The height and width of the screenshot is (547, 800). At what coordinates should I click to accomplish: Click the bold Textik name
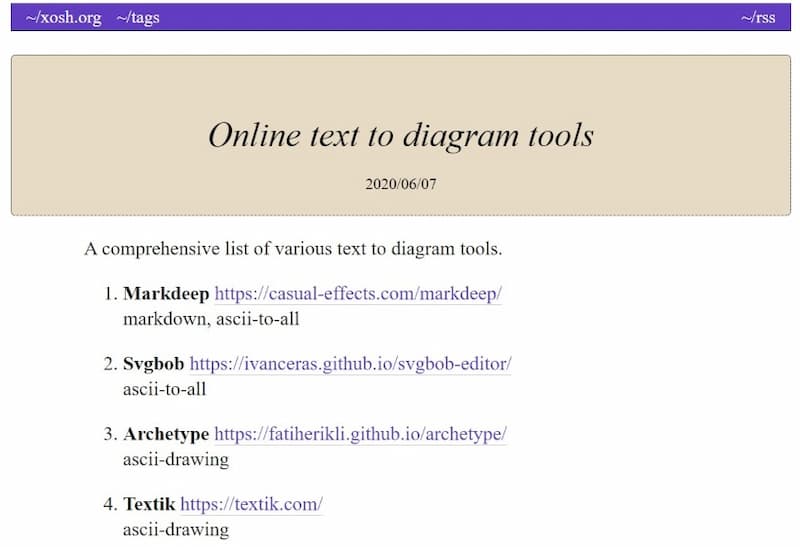149,504
